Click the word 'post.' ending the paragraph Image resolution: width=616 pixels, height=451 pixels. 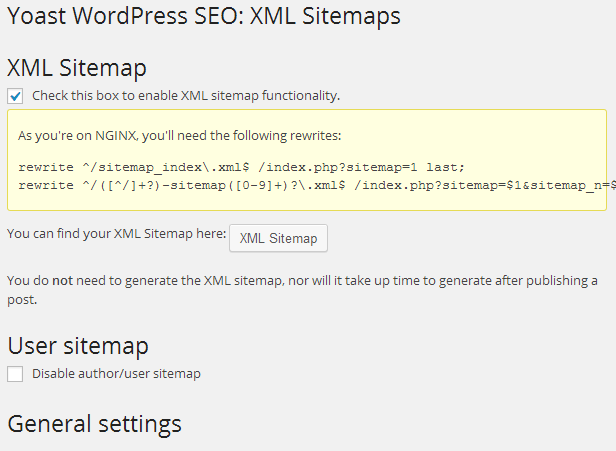click(x=22, y=299)
